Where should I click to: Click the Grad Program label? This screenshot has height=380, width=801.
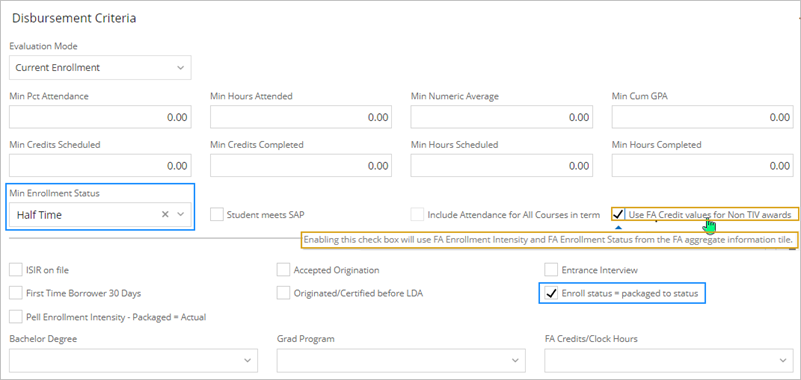305,339
